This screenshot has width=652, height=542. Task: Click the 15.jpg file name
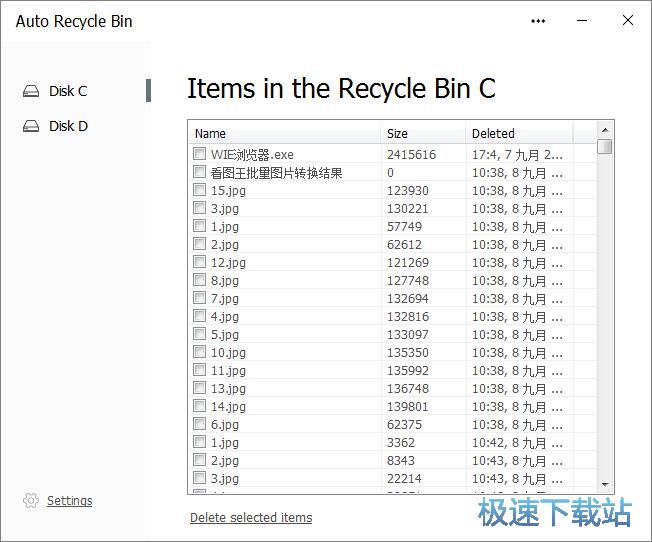[228, 191]
